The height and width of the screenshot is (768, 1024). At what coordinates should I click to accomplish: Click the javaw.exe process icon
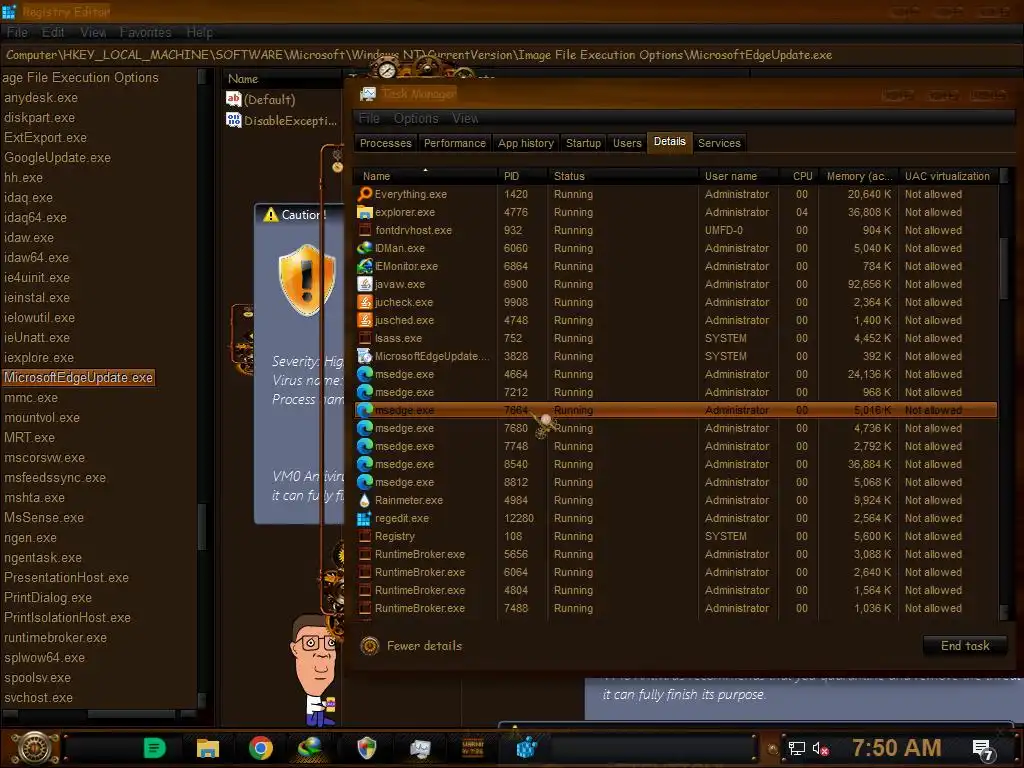click(364, 284)
